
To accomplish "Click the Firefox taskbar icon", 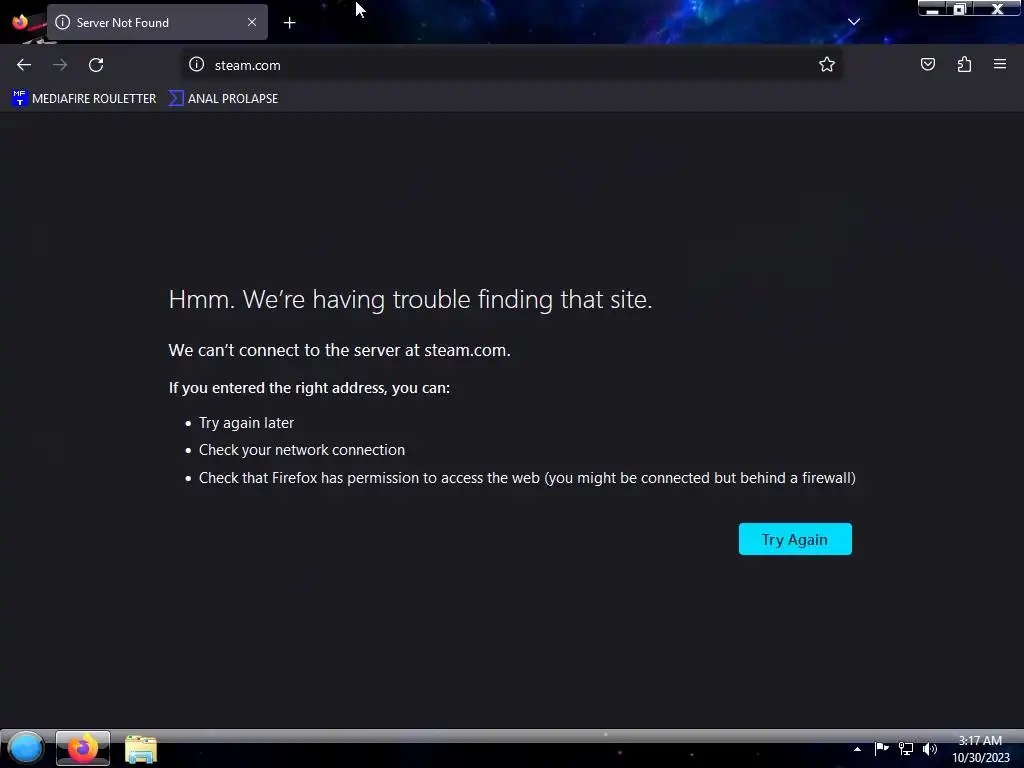I will (83, 748).
